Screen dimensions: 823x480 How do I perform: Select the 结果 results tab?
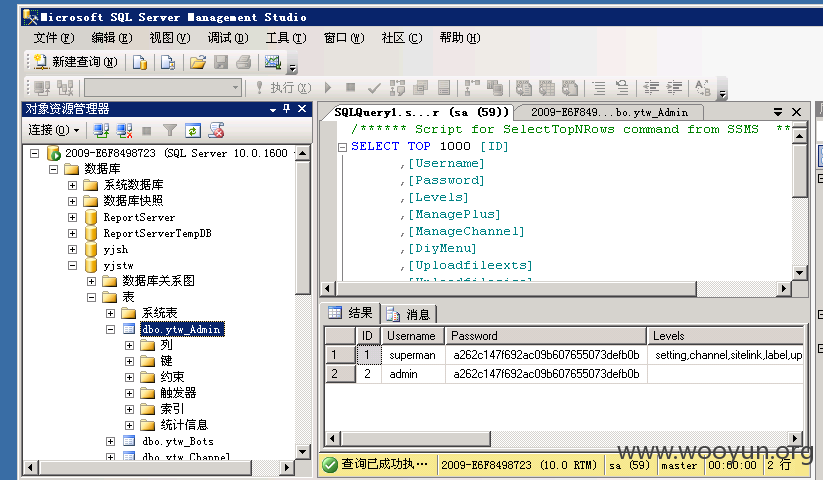click(x=351, y=313)
